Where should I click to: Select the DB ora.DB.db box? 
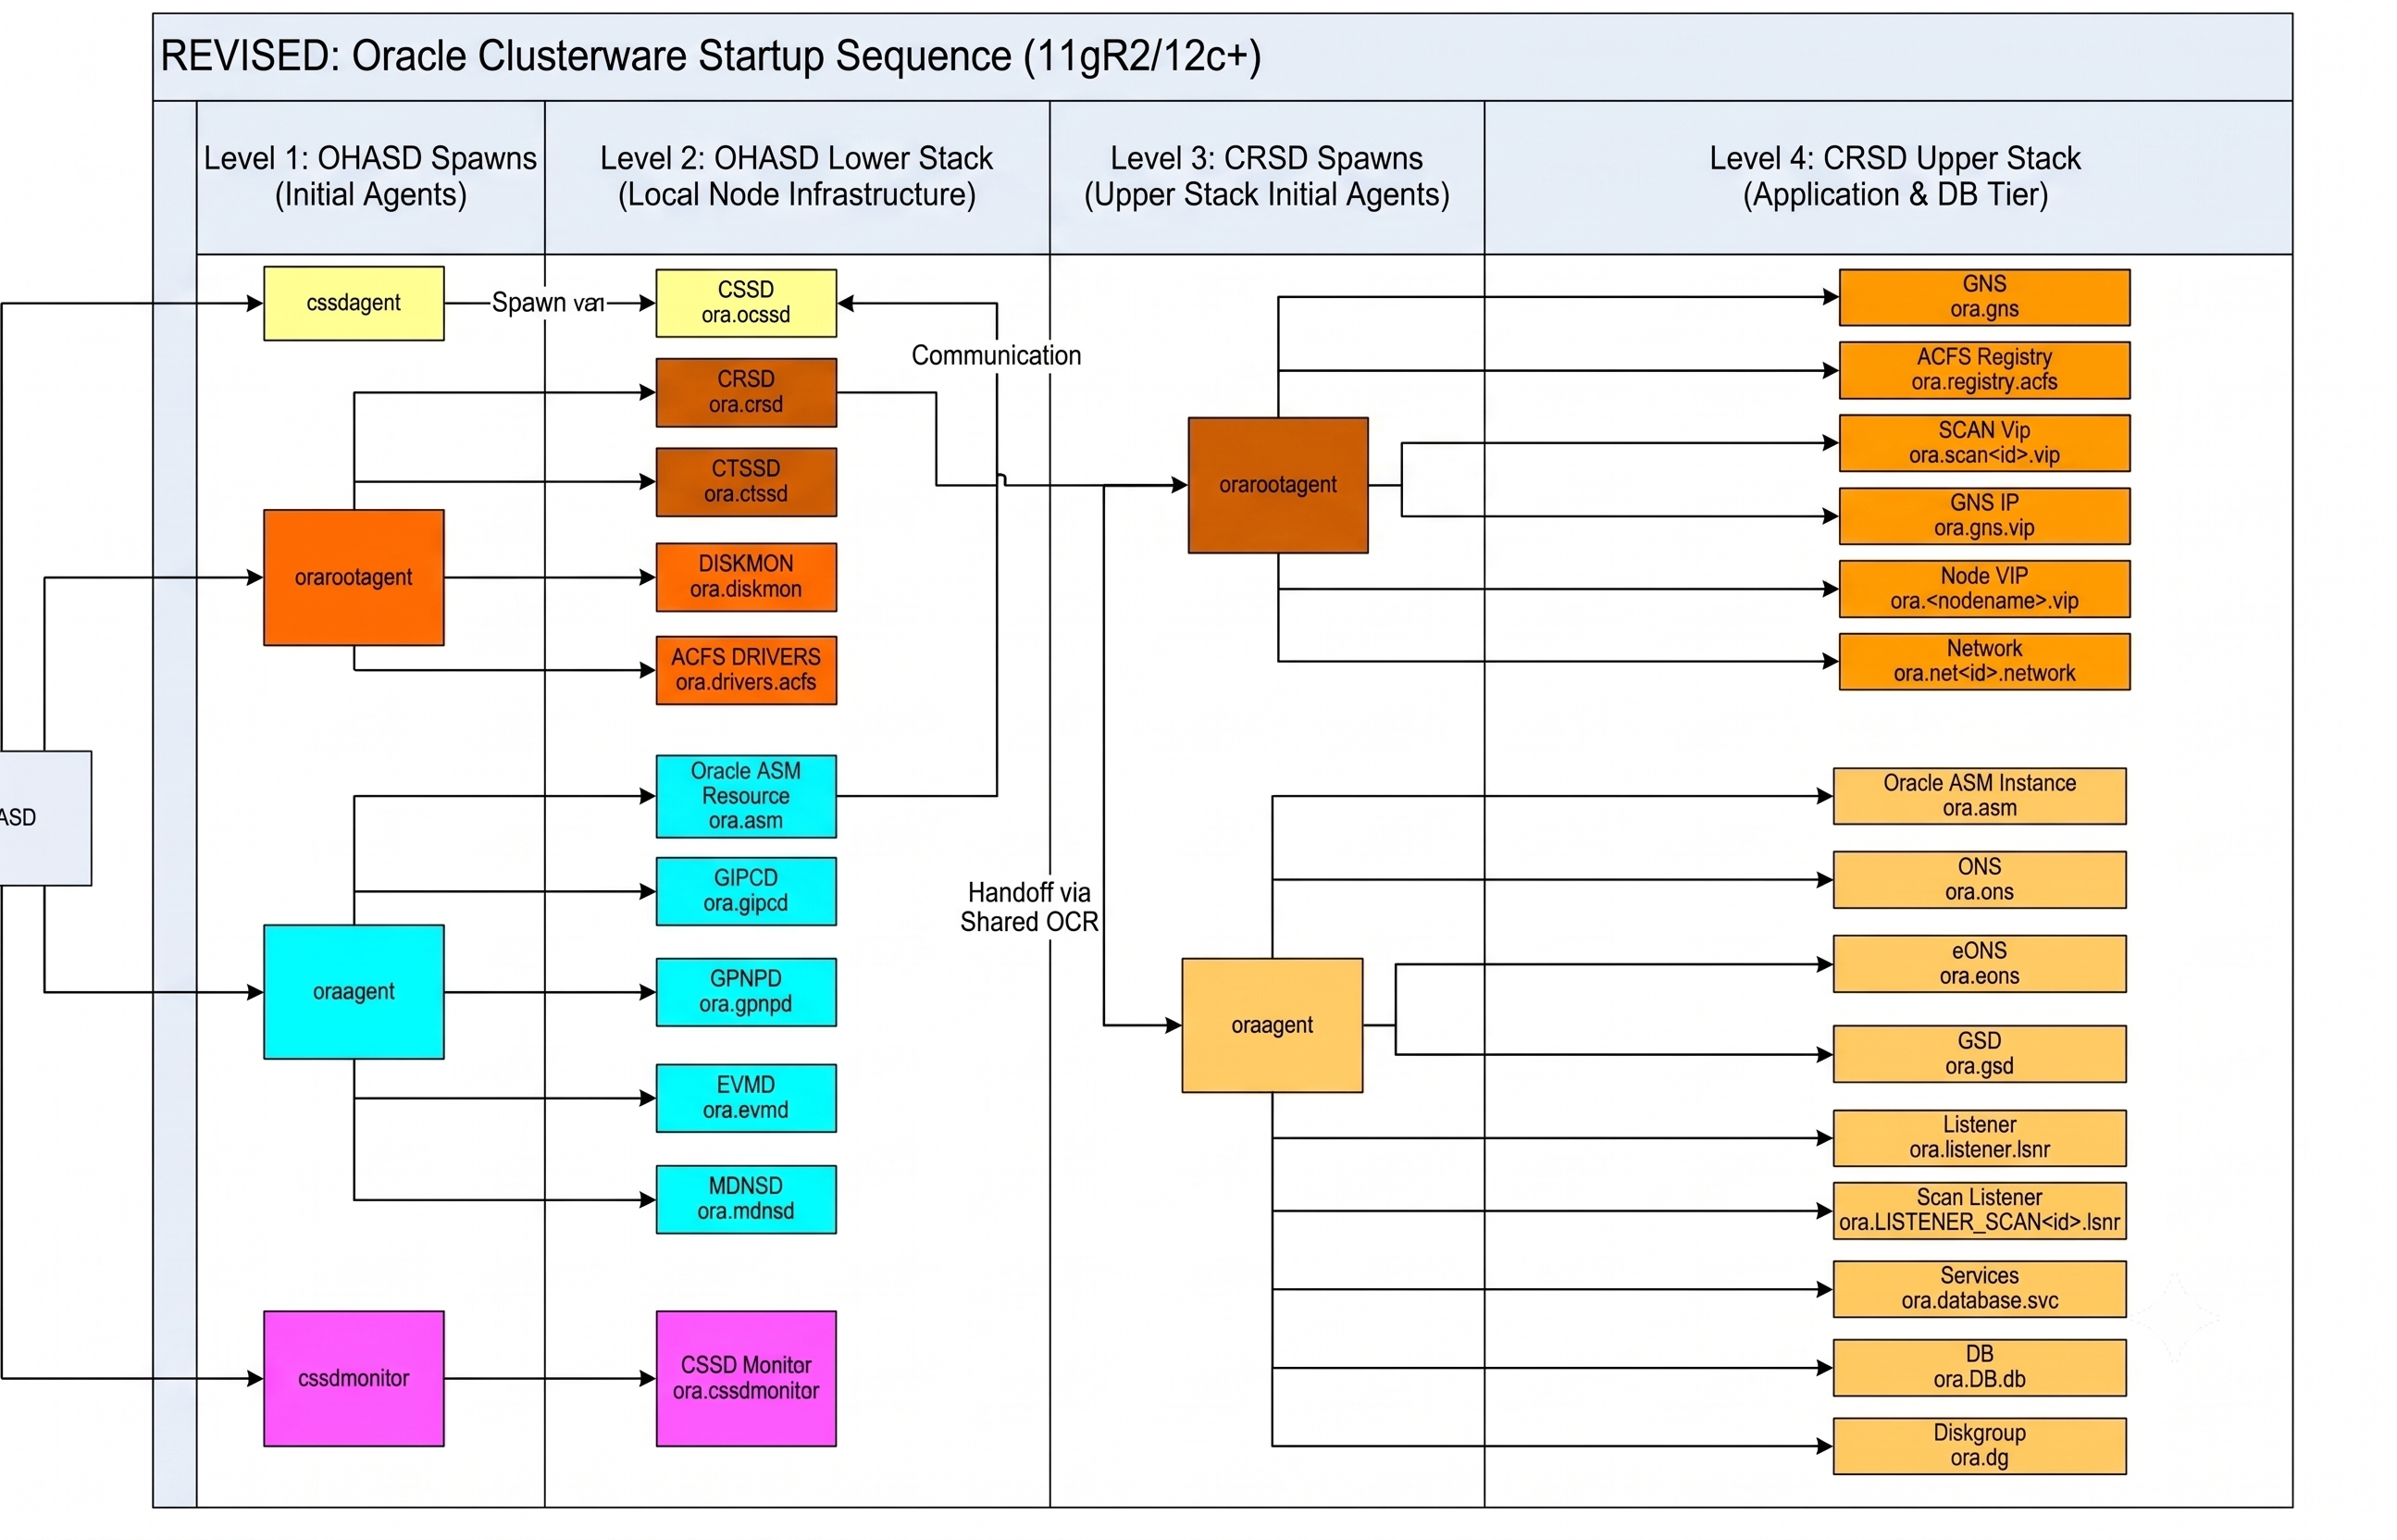point(1979,1367)
